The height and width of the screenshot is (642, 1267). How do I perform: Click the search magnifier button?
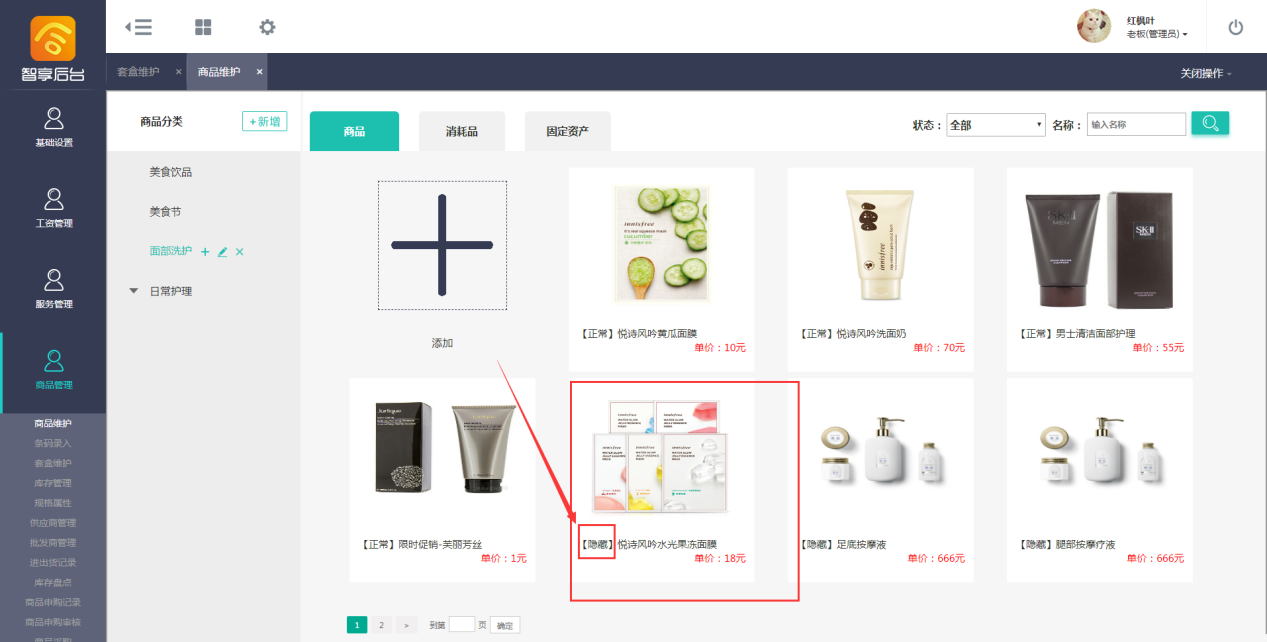pyautogui.click(x=1210, y=124)
